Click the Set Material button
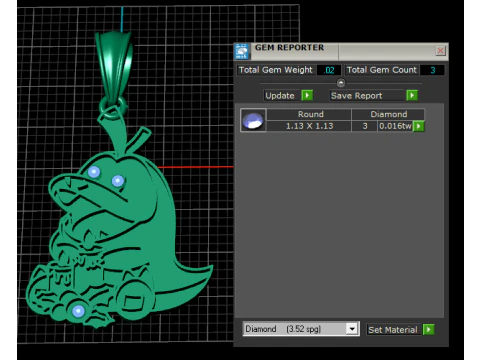The width and height of the screenshot is (480, 360). (394, 330)
